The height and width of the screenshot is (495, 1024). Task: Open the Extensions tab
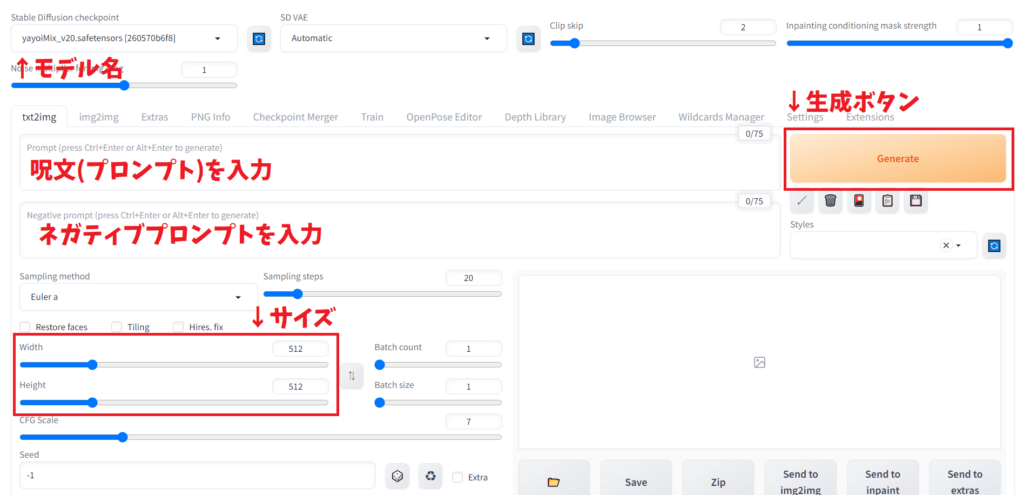[x=871, y=118]
